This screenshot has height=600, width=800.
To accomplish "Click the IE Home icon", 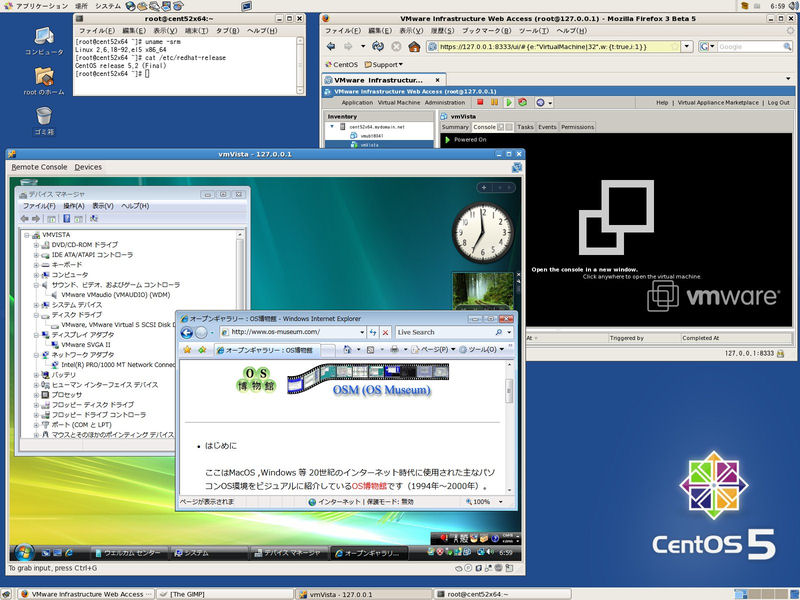I will (347, 349).
